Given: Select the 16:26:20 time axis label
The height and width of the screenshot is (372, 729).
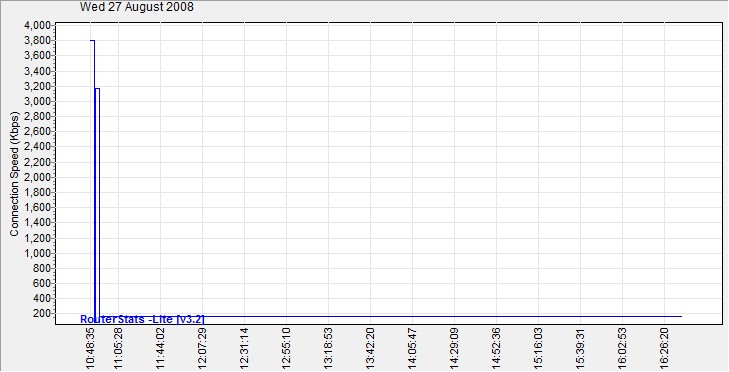Looking at the screenshot, I should click(x=664, y=348).
